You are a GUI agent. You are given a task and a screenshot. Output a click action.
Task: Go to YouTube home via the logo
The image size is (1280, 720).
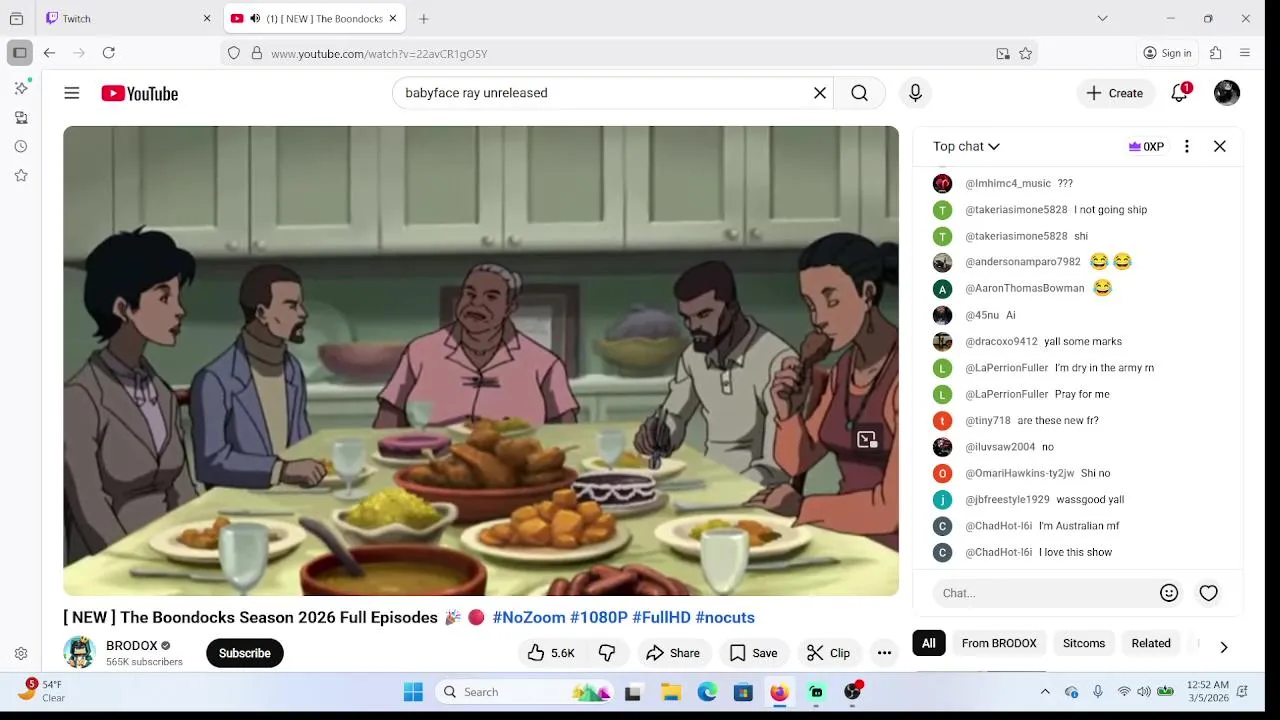point(139,93)
